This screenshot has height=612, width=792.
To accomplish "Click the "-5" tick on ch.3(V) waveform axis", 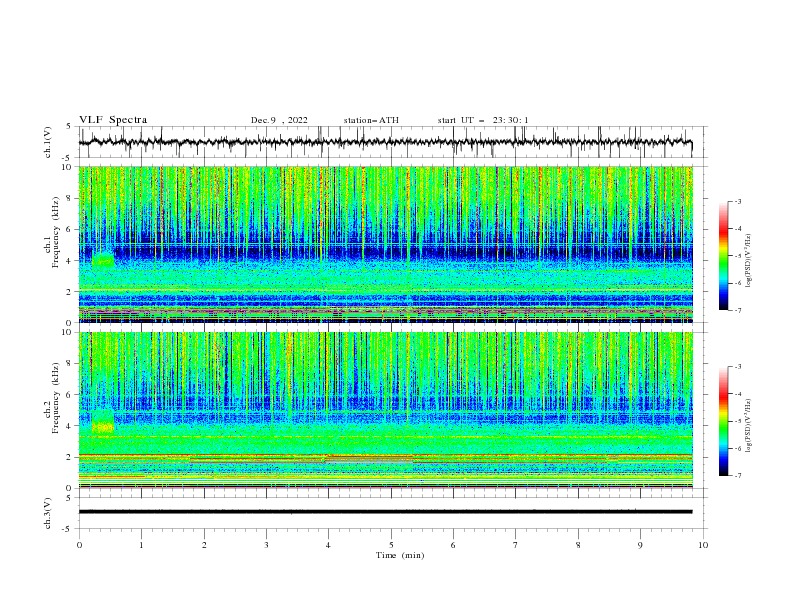I will [68, 529].
